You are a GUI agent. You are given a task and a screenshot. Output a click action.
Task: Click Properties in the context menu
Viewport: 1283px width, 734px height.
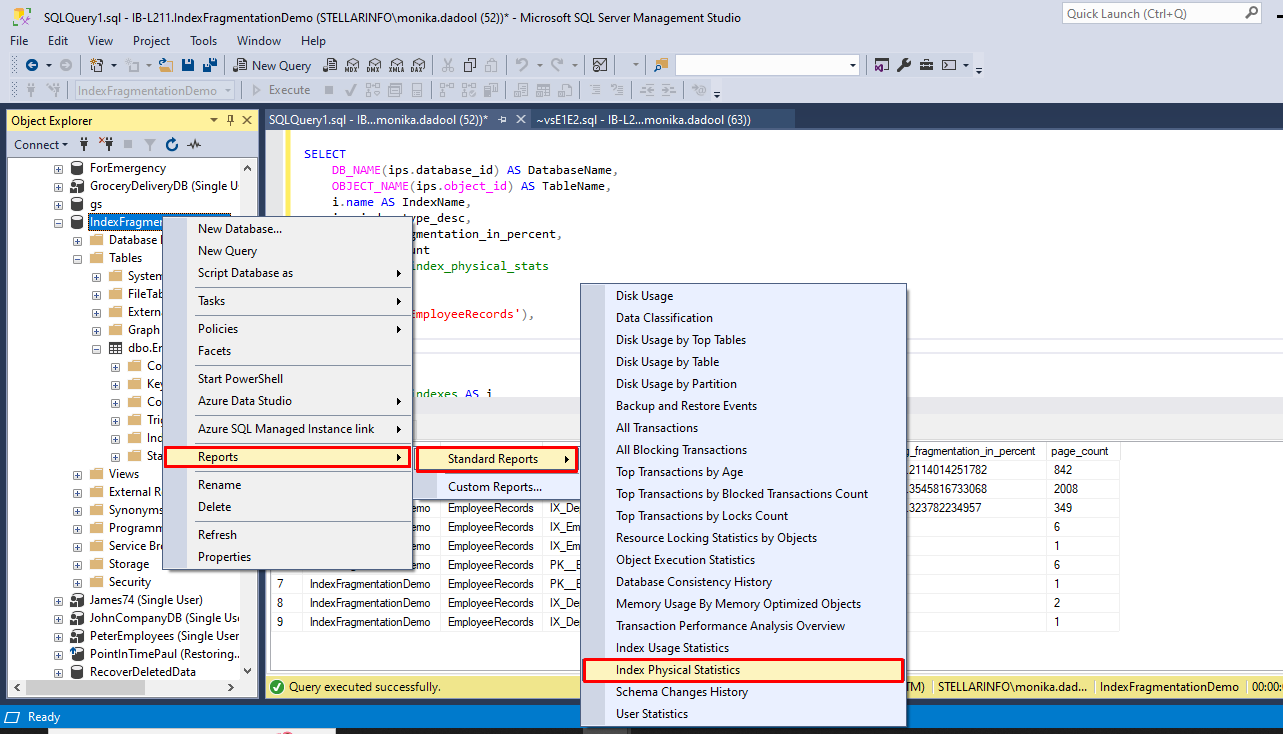click(x=288, y=557)
